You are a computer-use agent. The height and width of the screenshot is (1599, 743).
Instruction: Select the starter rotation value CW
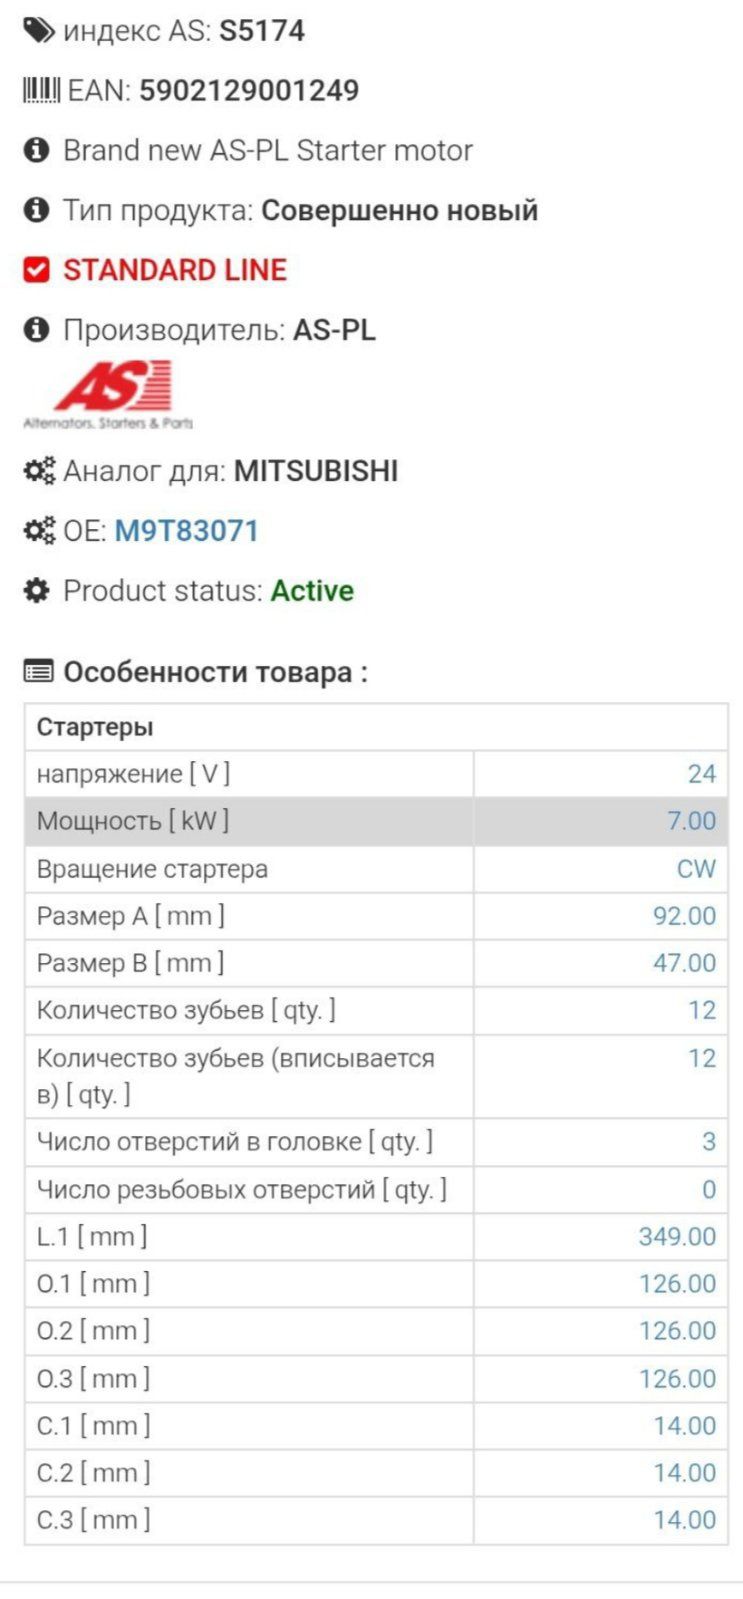(696, 869)
